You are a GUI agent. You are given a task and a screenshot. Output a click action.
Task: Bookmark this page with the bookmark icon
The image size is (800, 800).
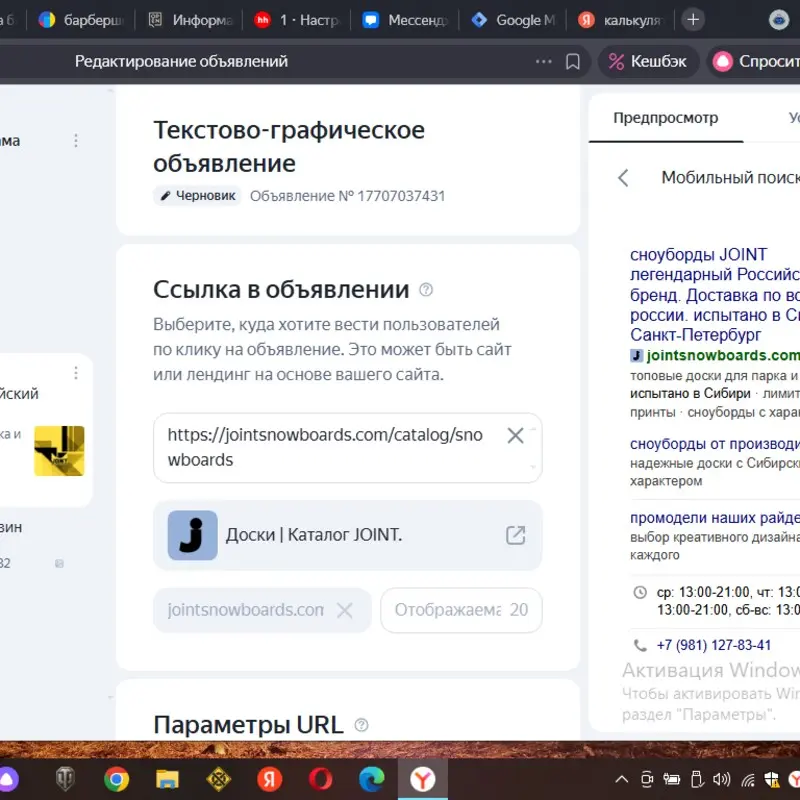coord(572,62)
